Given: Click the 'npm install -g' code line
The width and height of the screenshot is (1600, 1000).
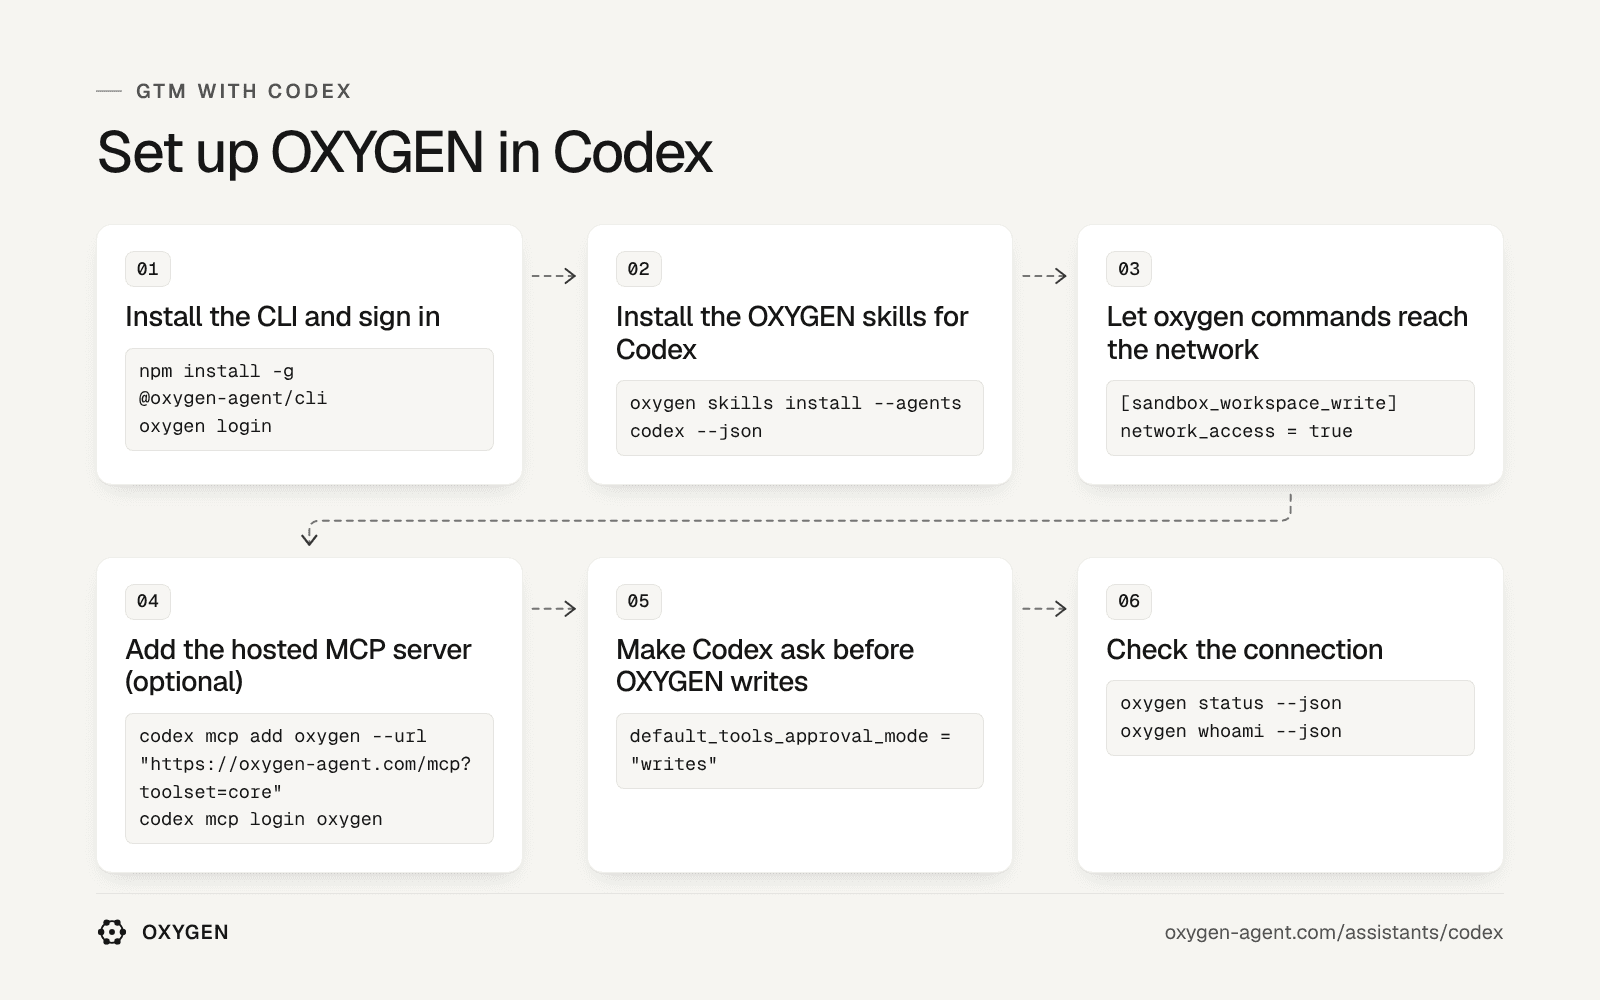Looking at the screenshot, I should (x=217, y=371).
